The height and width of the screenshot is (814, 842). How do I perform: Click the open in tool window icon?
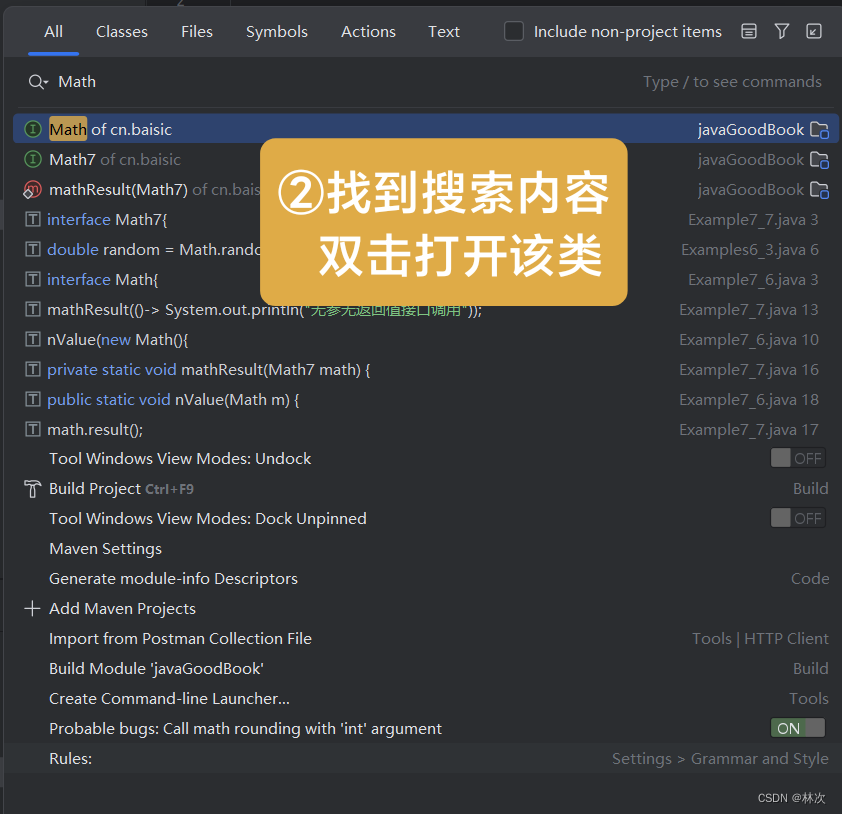click(814, 31)
